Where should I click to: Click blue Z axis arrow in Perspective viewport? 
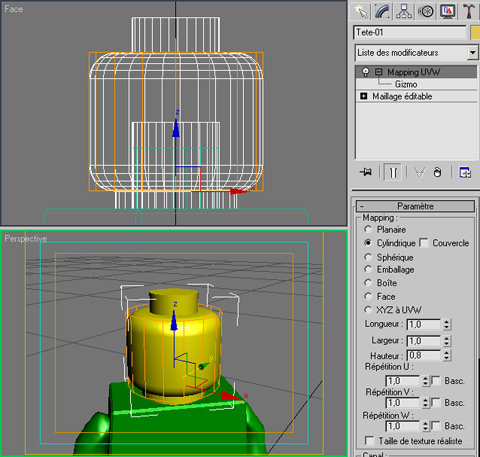tap(174, 321)
